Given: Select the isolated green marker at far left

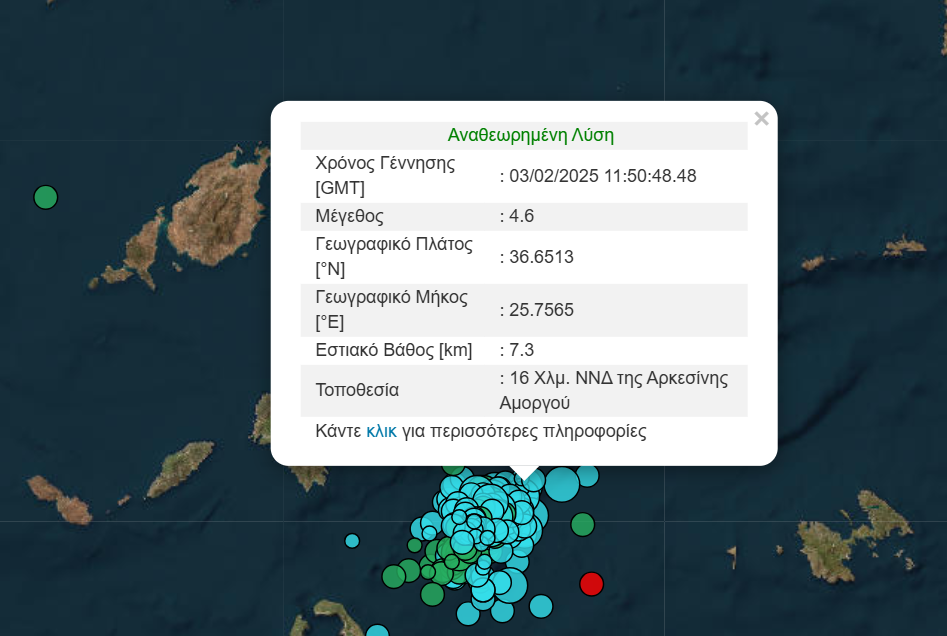Looking at the screenshot, I should (45, 197).
